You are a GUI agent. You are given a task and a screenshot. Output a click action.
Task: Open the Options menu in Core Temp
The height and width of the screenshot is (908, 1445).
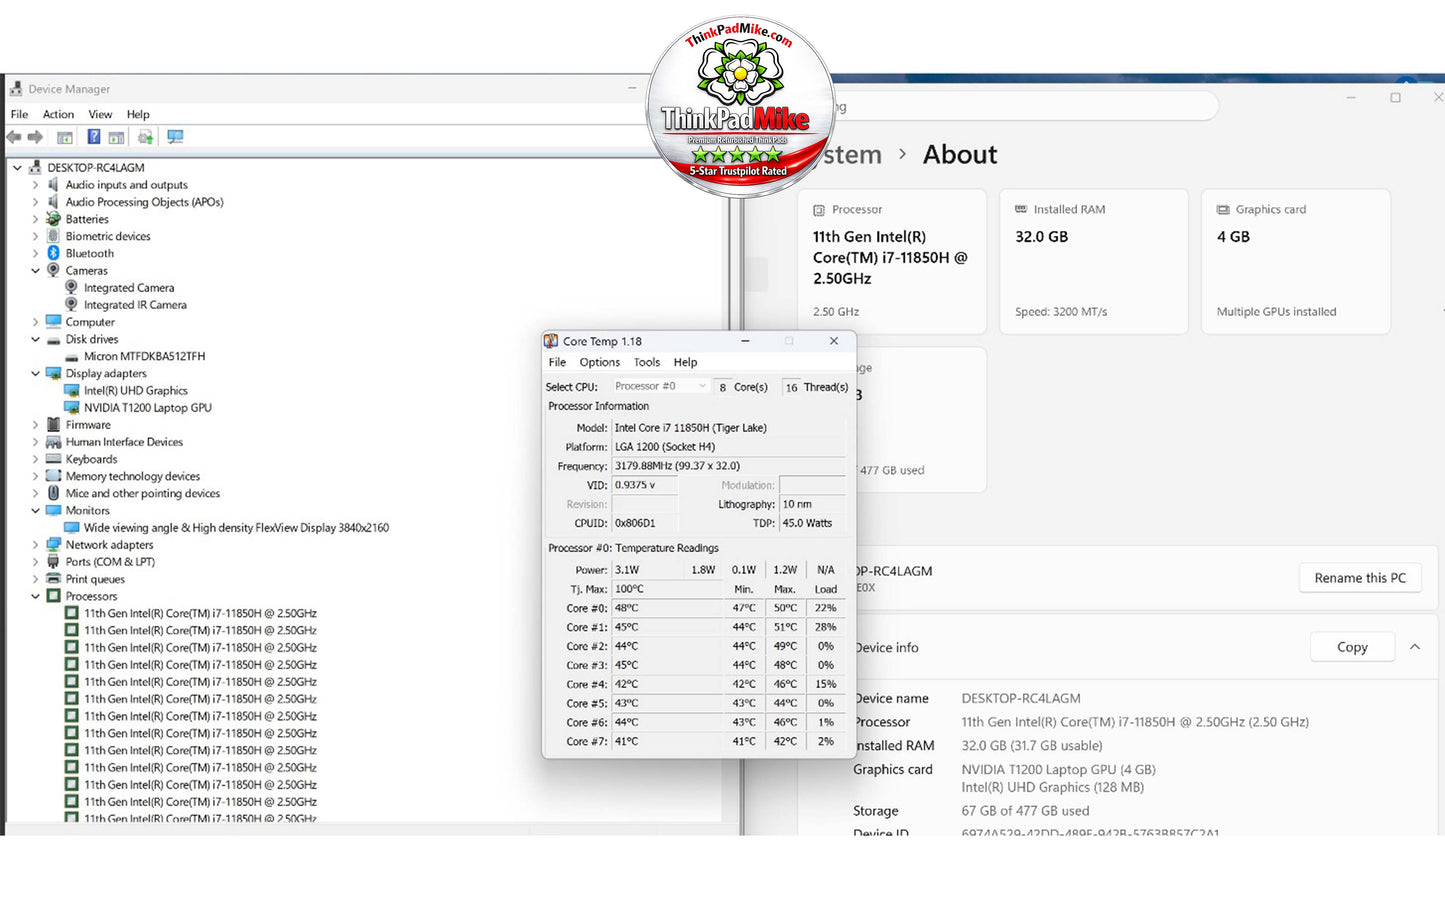[600, 362]
